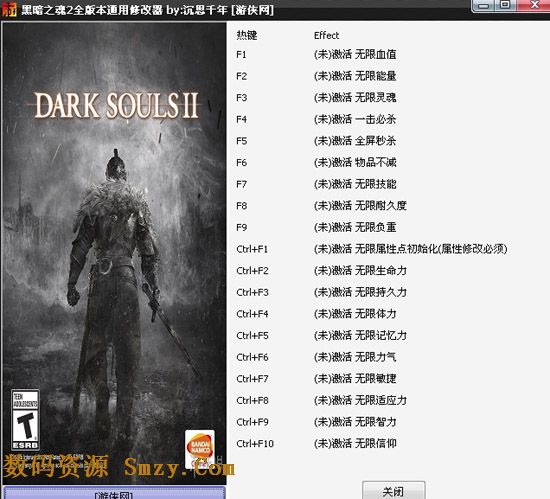This screenshot has width=550, height=499.
Task: Toggle F3 无限灵魂 activation entry
Action: point(355,97)
